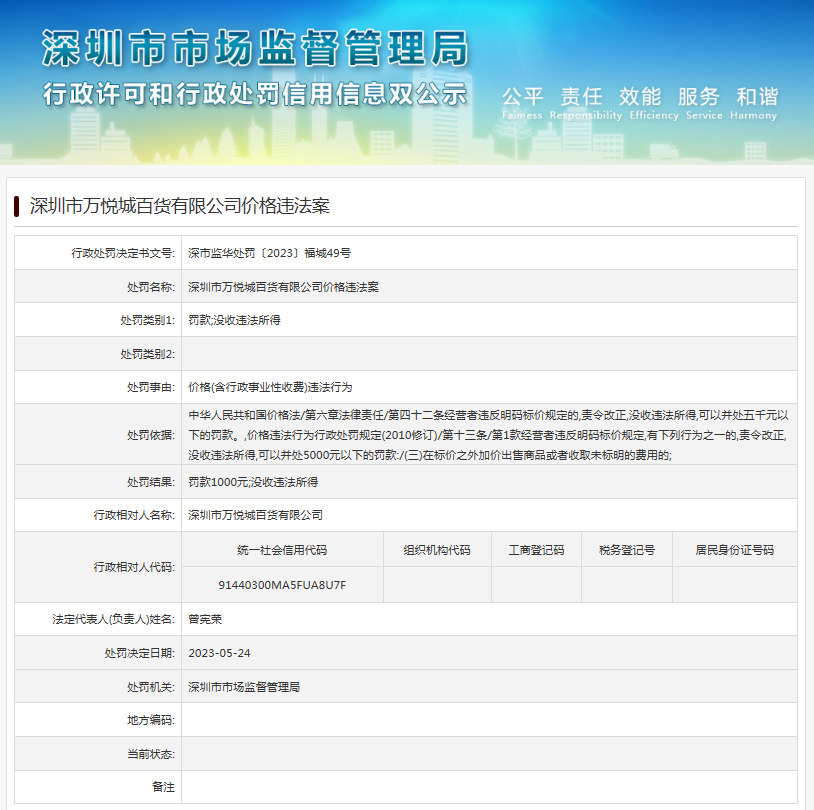814x810 pixels.
Task: Click the 统一社会信用代码 column header
Action: pos(282,550)
